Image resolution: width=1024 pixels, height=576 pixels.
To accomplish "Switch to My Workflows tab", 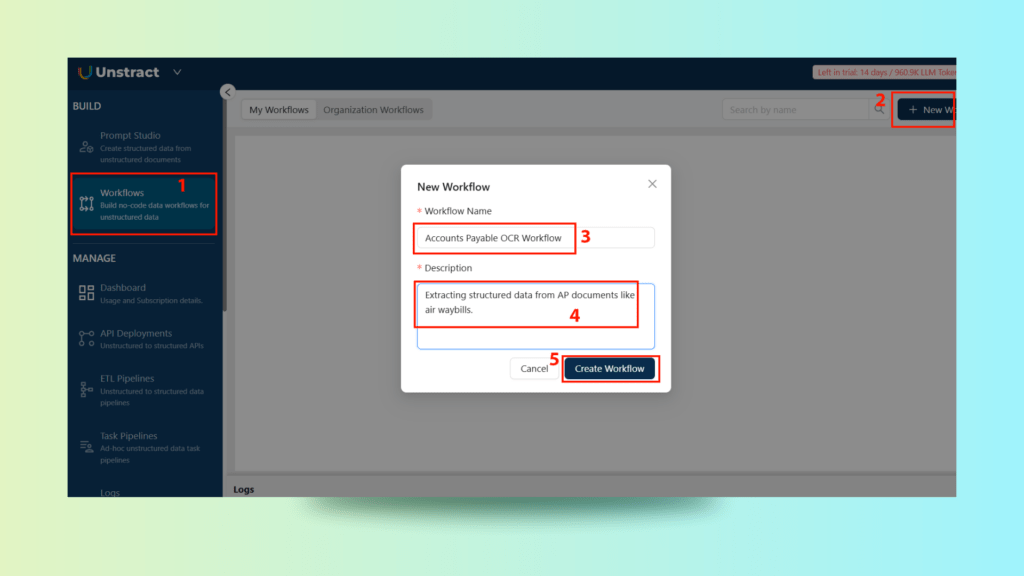I will click(279, 110).
